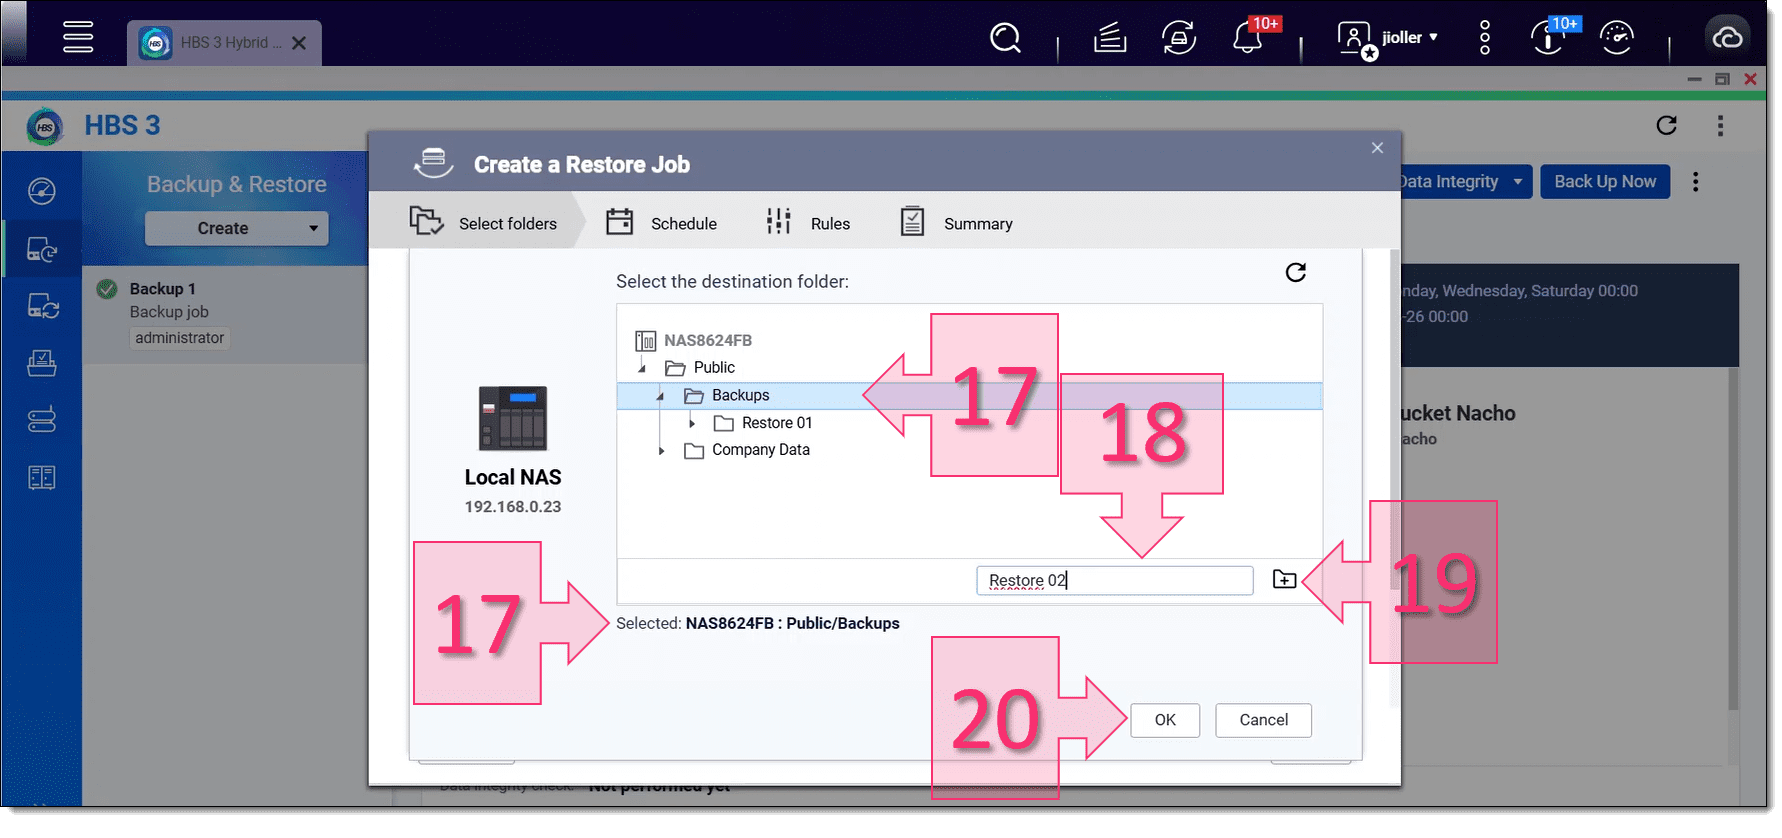Open the external devices icon
Viewport: 1782px width, 838px height.
1179,38
